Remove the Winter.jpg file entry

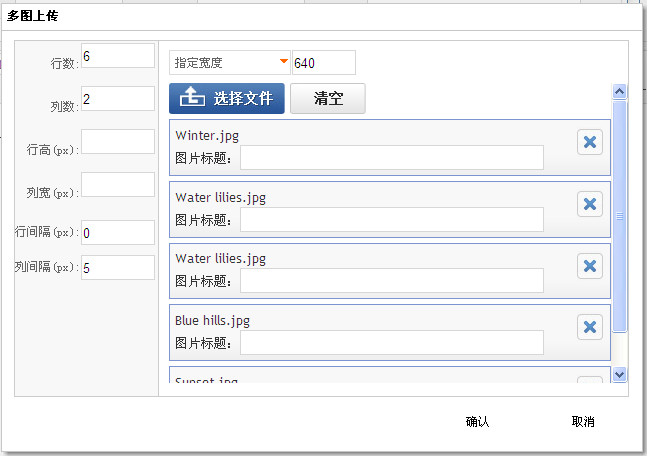590,142
